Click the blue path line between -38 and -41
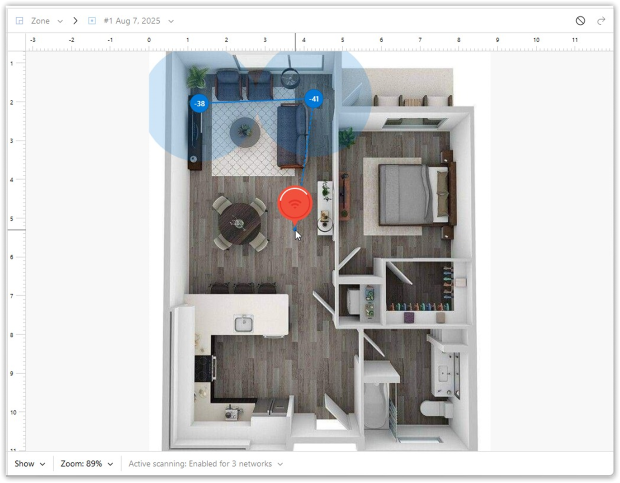Image resolution: width=620 pixels, height=483 pixels. [x=255, y=102]
